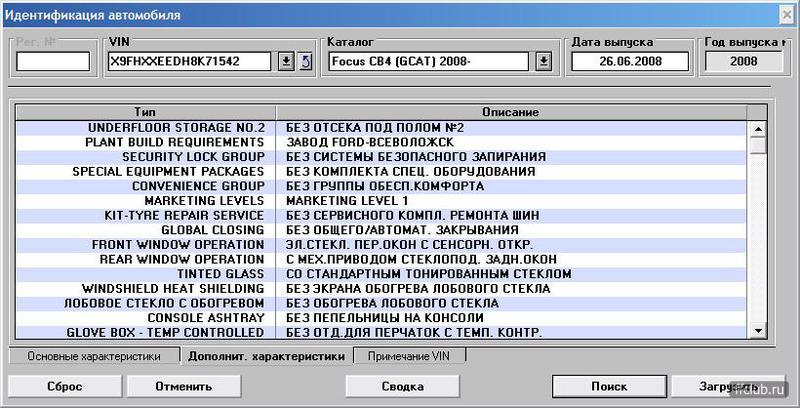This screenshot has height=408, width=800.
Task: Select the SPECIAL EQUIPMENT PACKAGES row
Action: tap(381, 171)
